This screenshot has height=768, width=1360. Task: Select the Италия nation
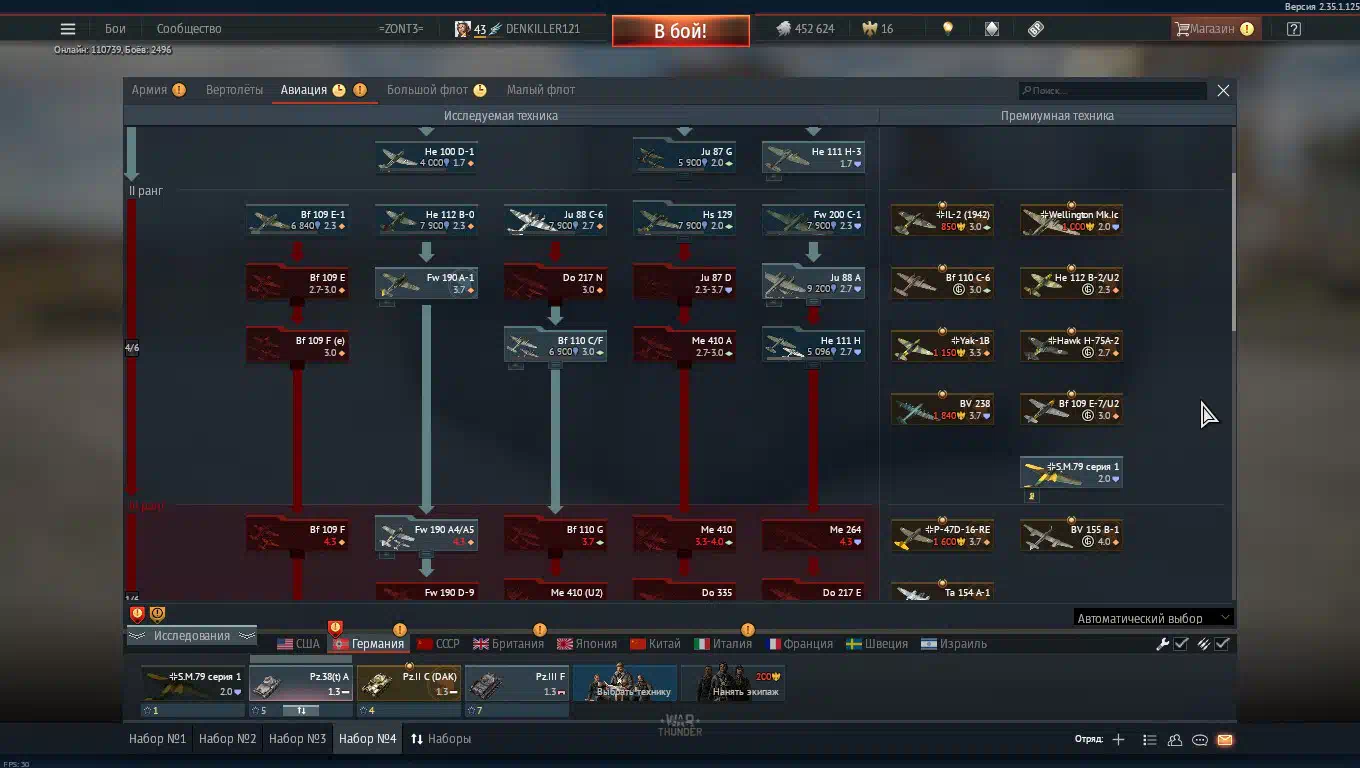tap(723, 644)
